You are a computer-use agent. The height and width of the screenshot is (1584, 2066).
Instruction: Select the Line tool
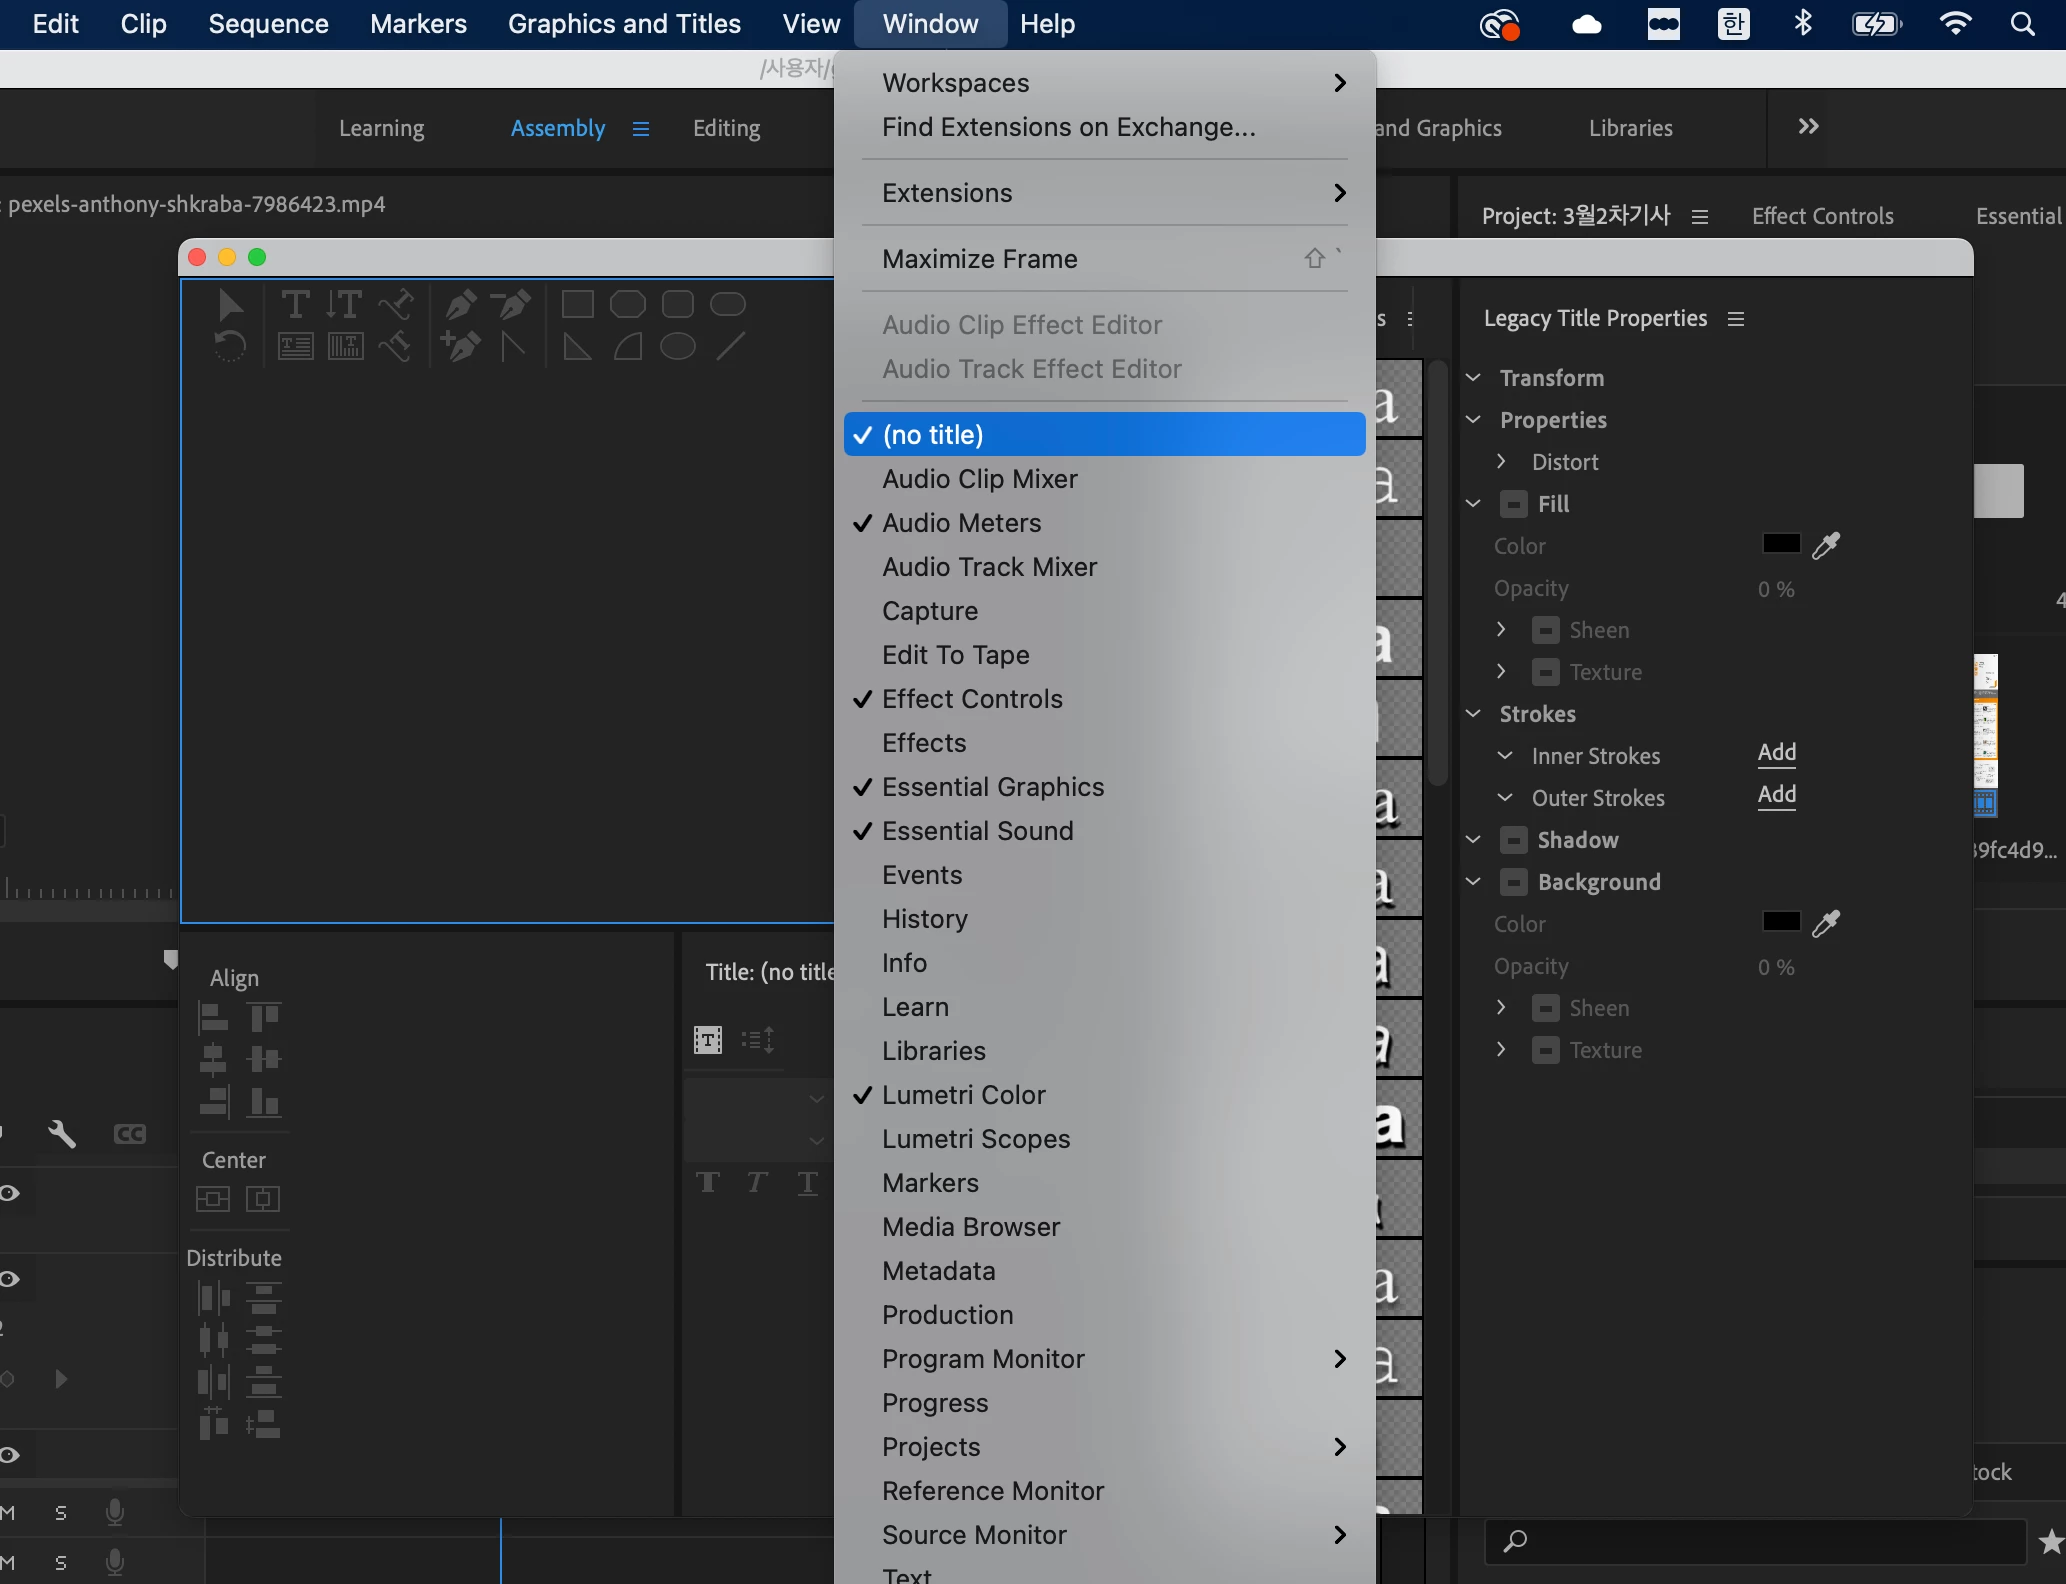coord(730,347)
